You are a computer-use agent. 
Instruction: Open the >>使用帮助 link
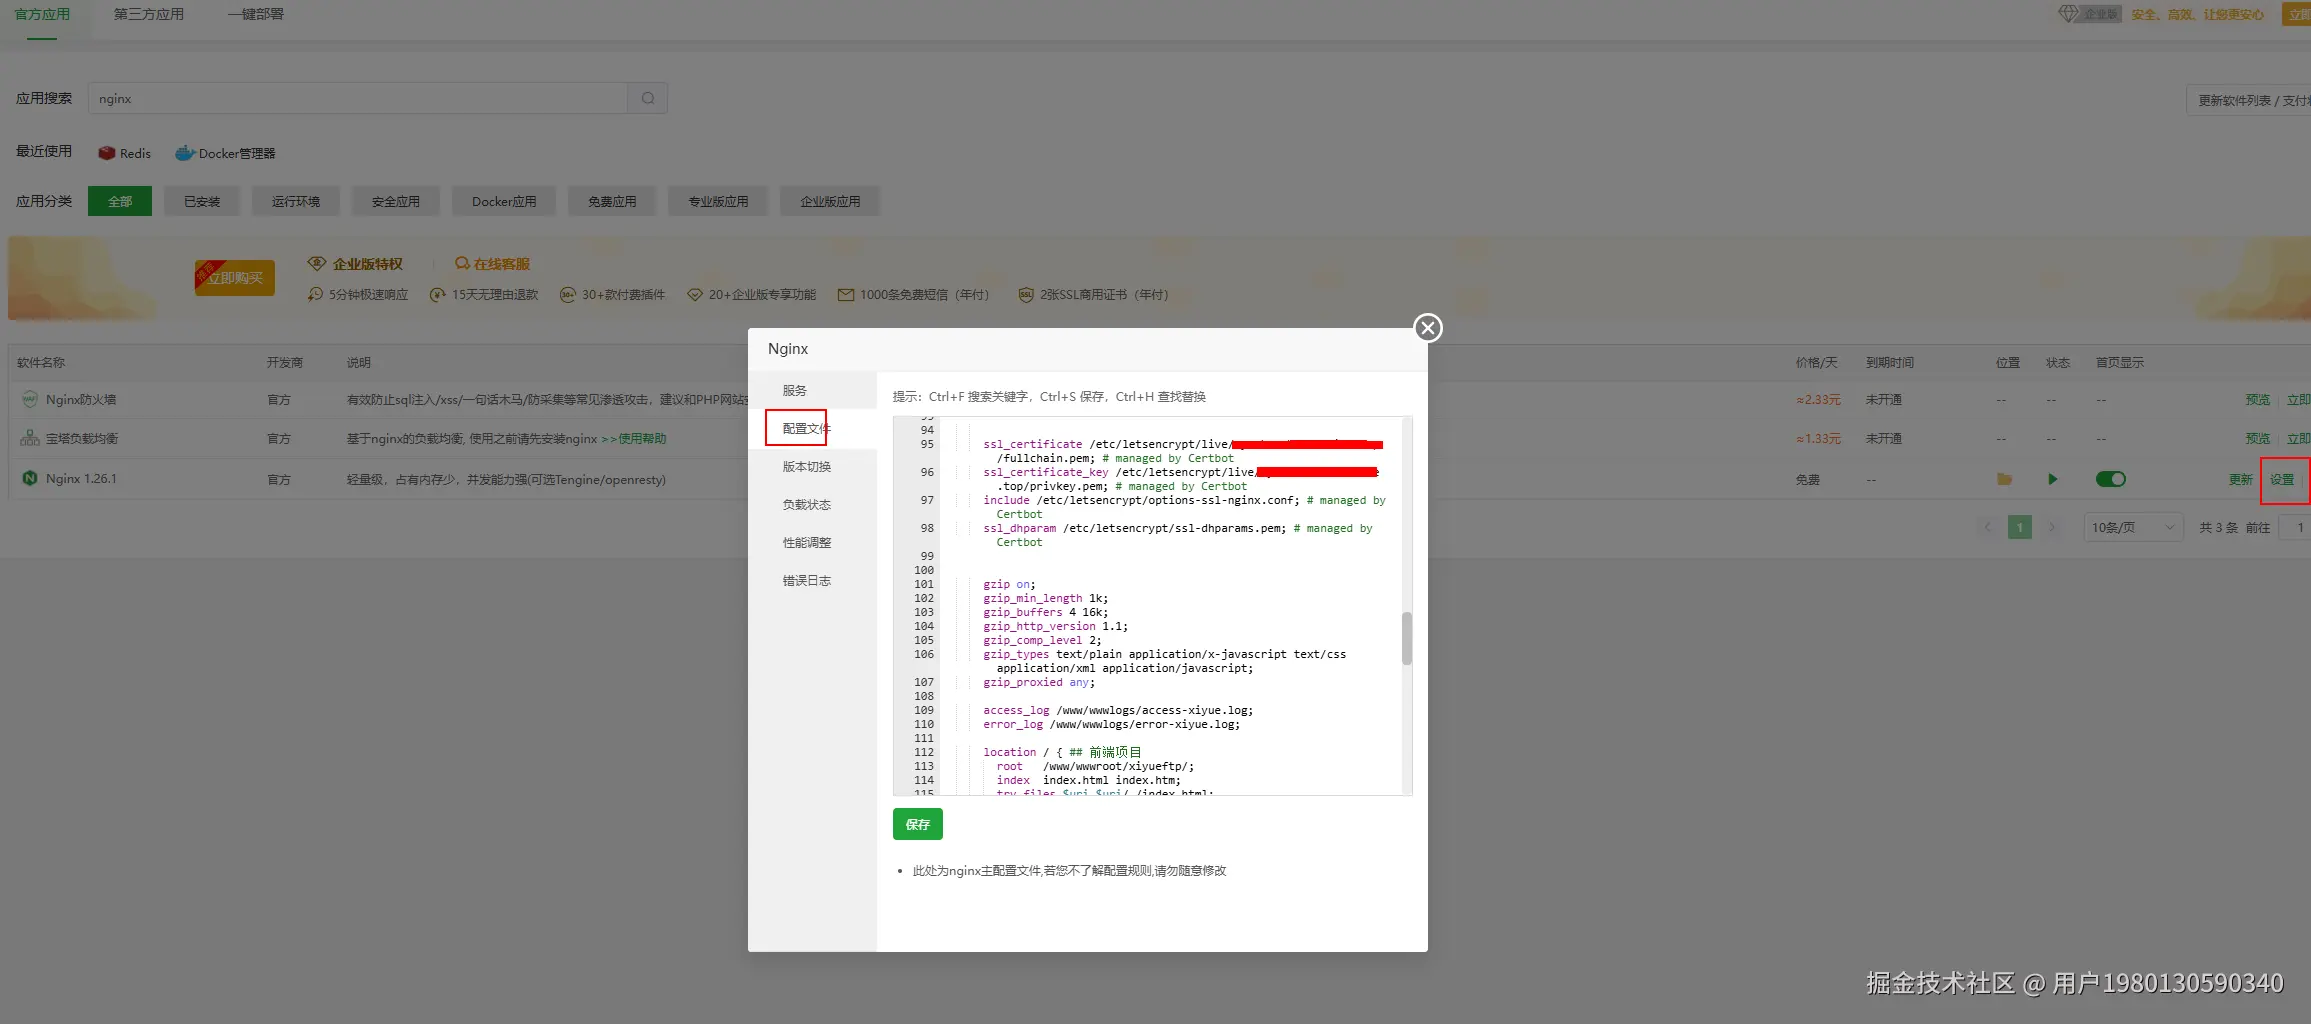click(x=634, y=438)
